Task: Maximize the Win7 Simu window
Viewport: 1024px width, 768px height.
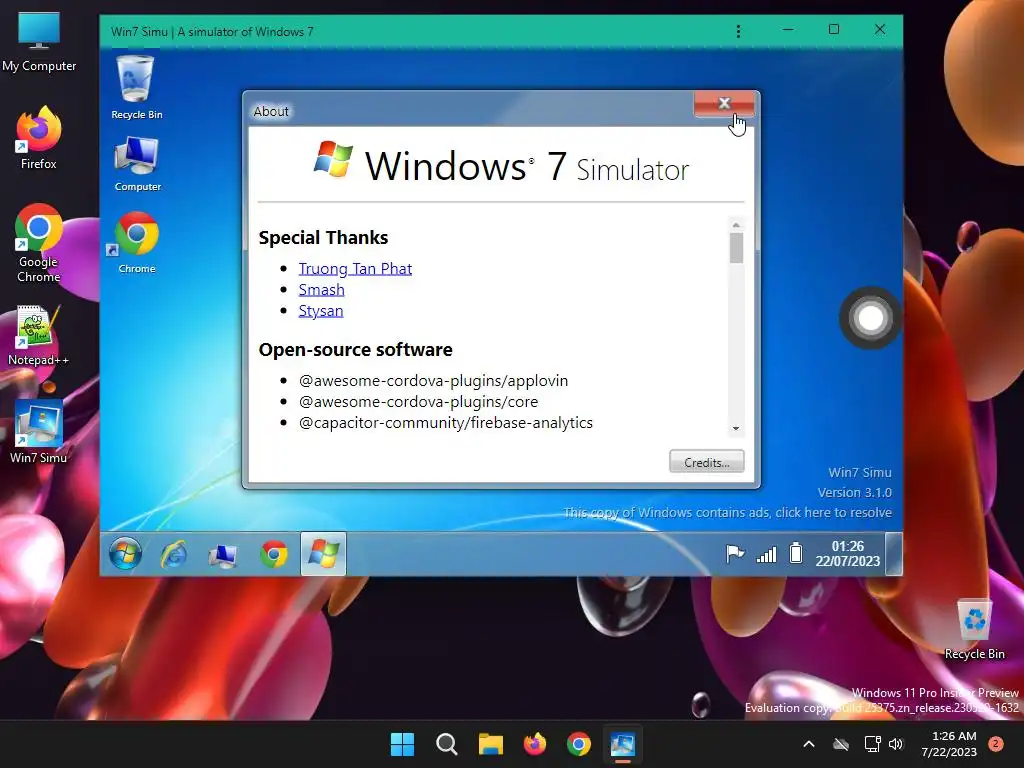Action: 834,29
